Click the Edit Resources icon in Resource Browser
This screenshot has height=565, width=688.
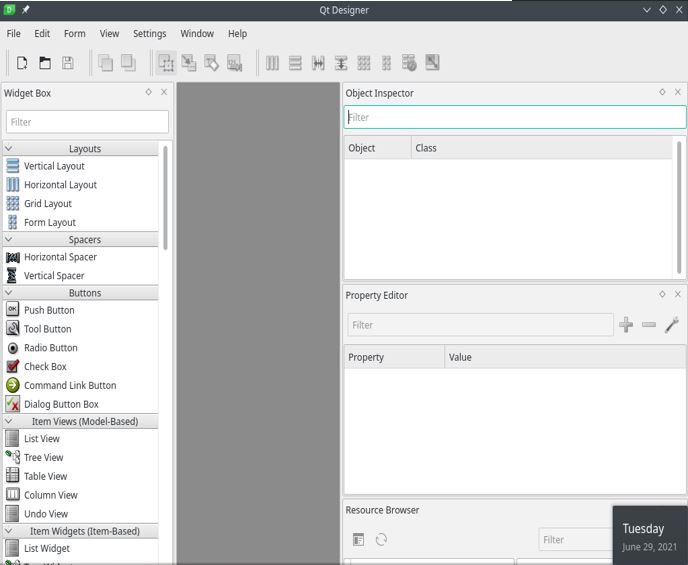point(359,540)
